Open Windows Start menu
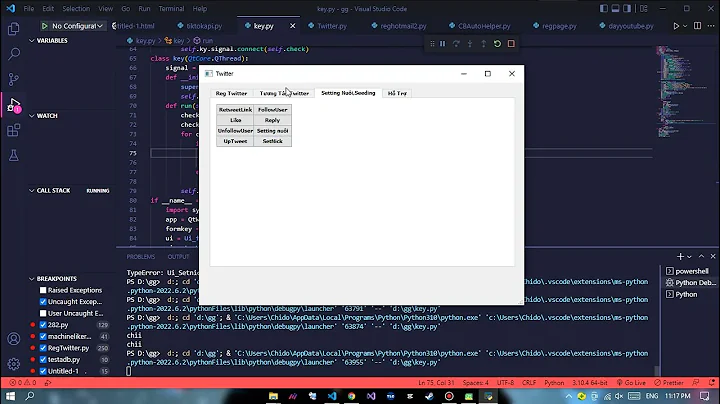The width and height of the screenshot is (720, 404). coord(10,396)
